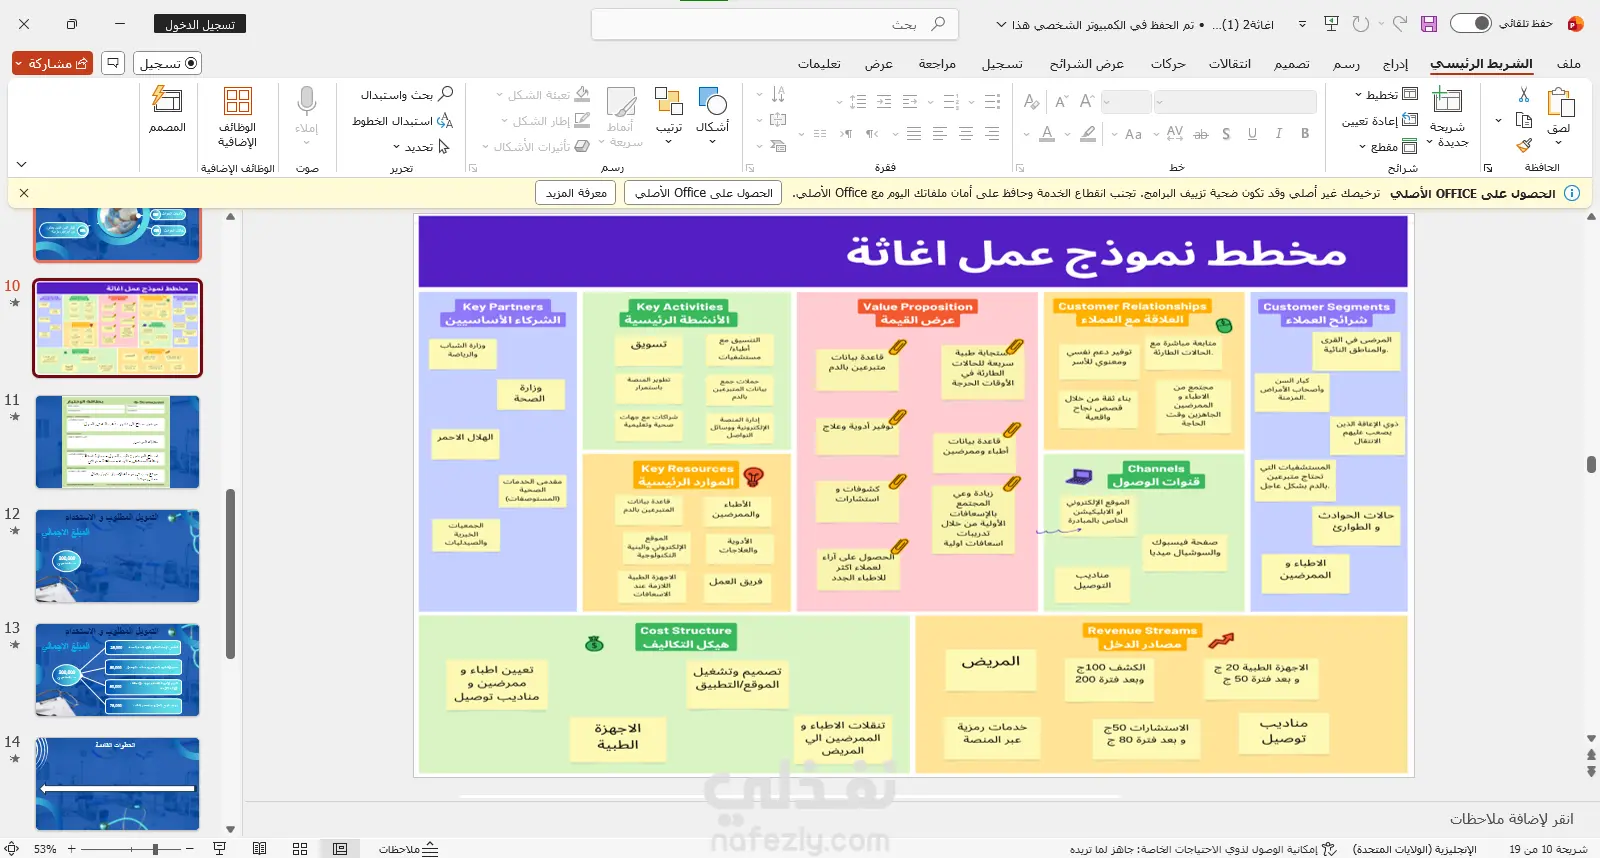Click the Sign in (تسجيل الدخول) button

[x=200, y=24]
